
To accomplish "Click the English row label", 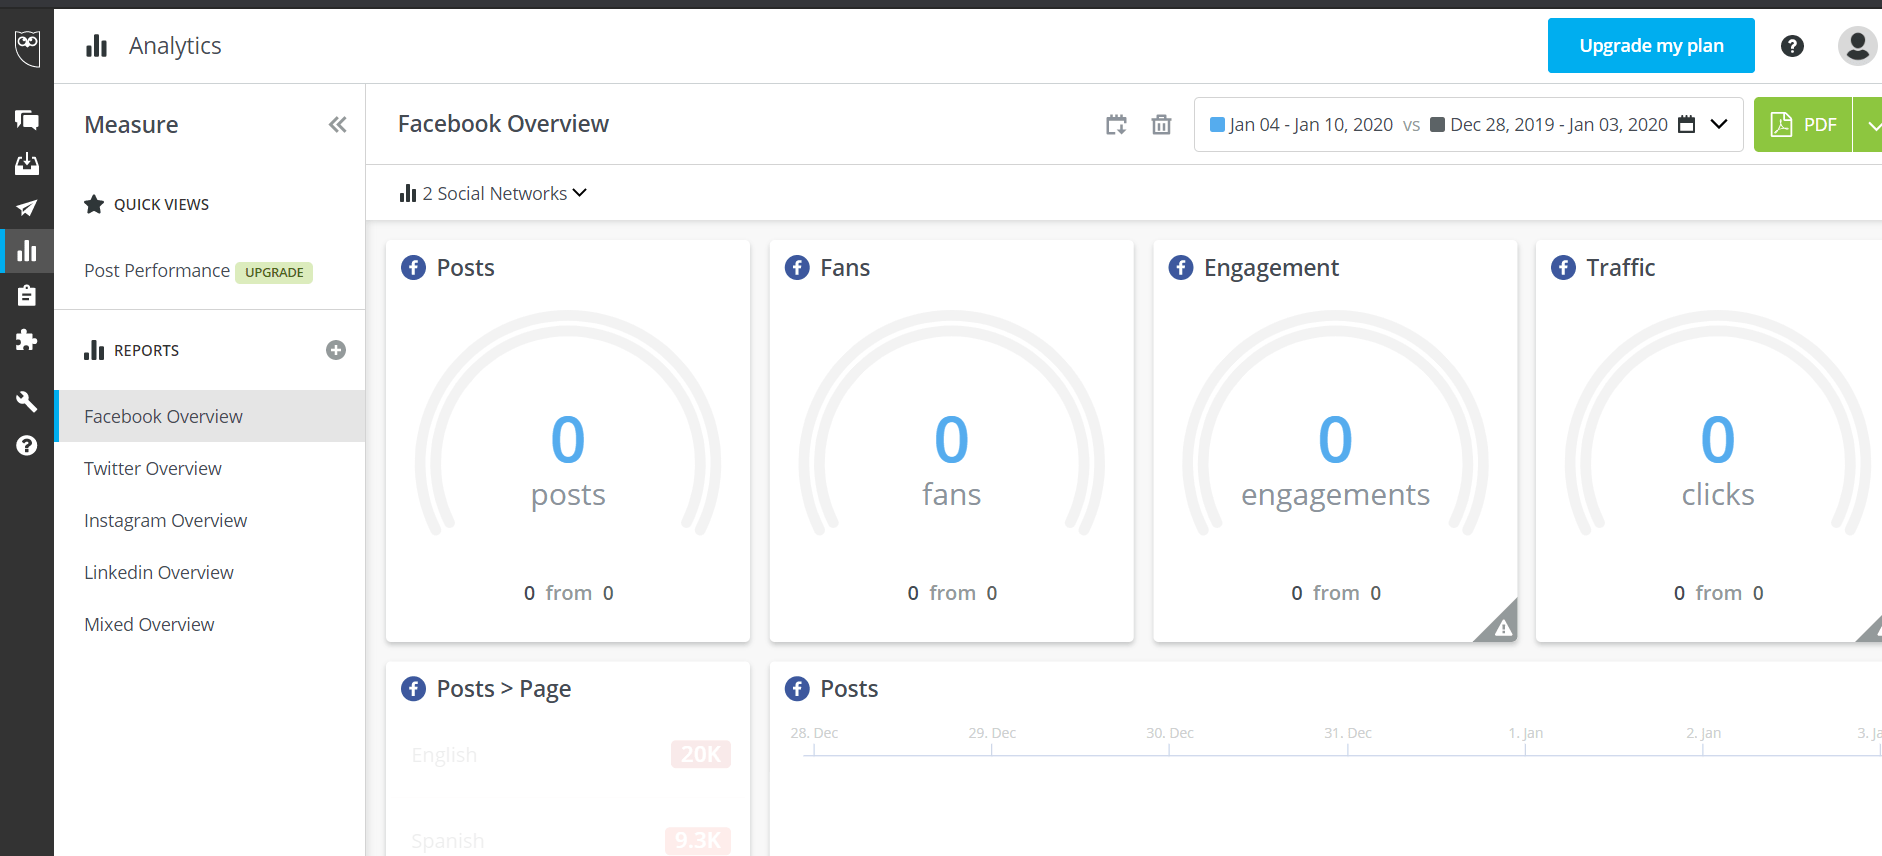I will click(444, 755).
